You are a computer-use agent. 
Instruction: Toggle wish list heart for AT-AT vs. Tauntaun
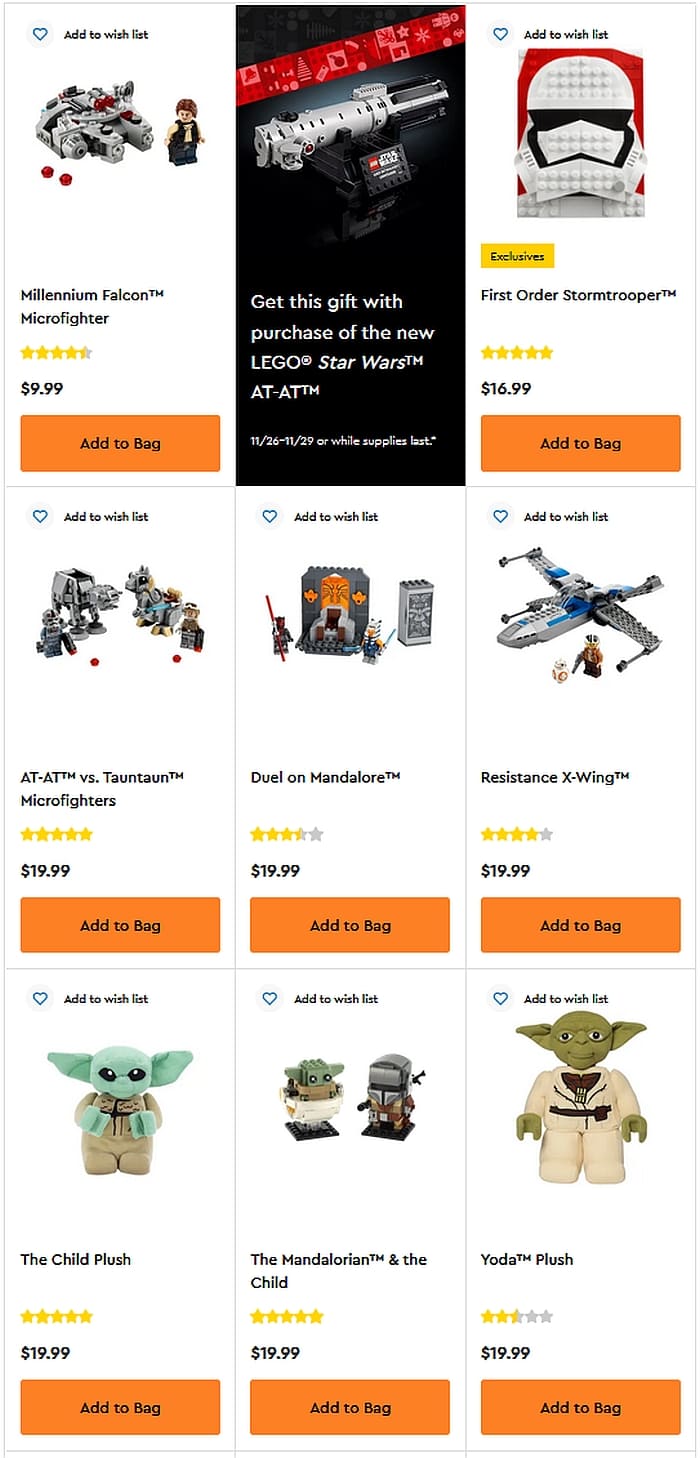coord(40,516)
